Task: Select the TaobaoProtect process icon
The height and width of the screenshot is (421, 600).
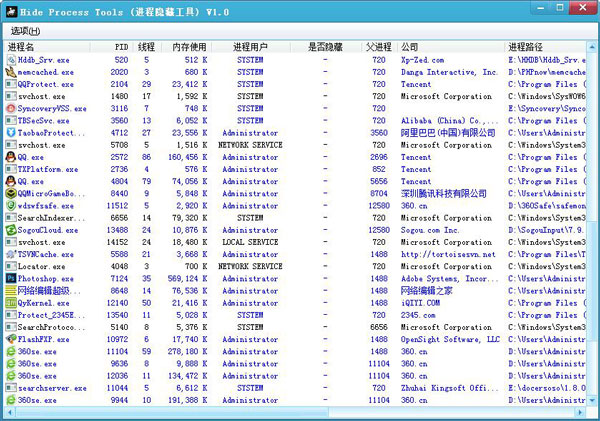Action: tap(11, 132)
